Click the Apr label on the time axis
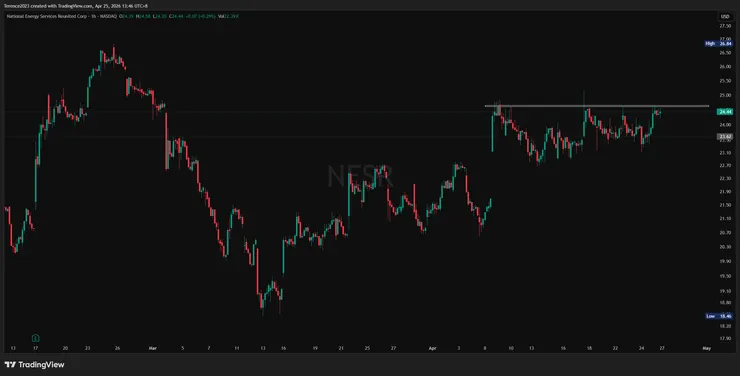This screenshot has height=376, width=740. (432, 348)
